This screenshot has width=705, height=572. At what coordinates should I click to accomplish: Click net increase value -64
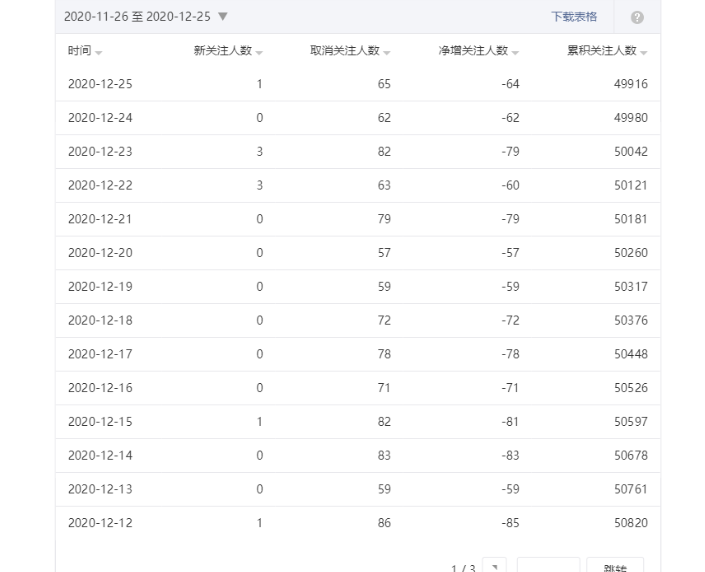coord(510,84)
